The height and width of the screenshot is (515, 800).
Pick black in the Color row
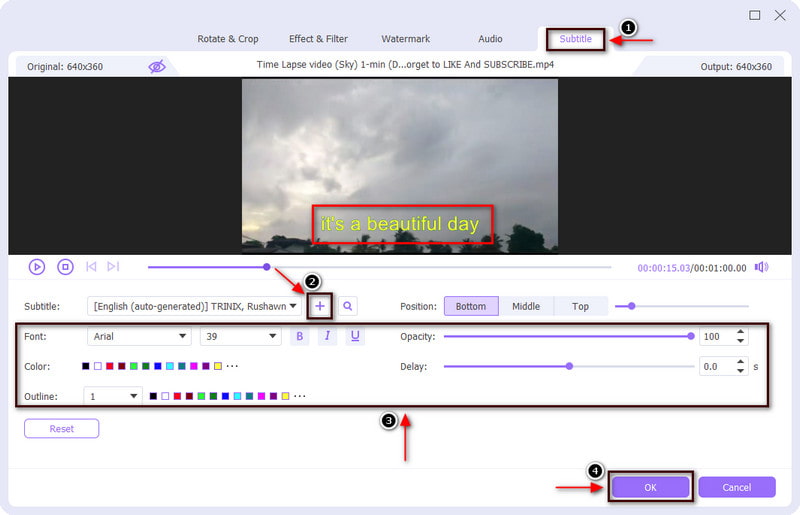tap(86, 366)
